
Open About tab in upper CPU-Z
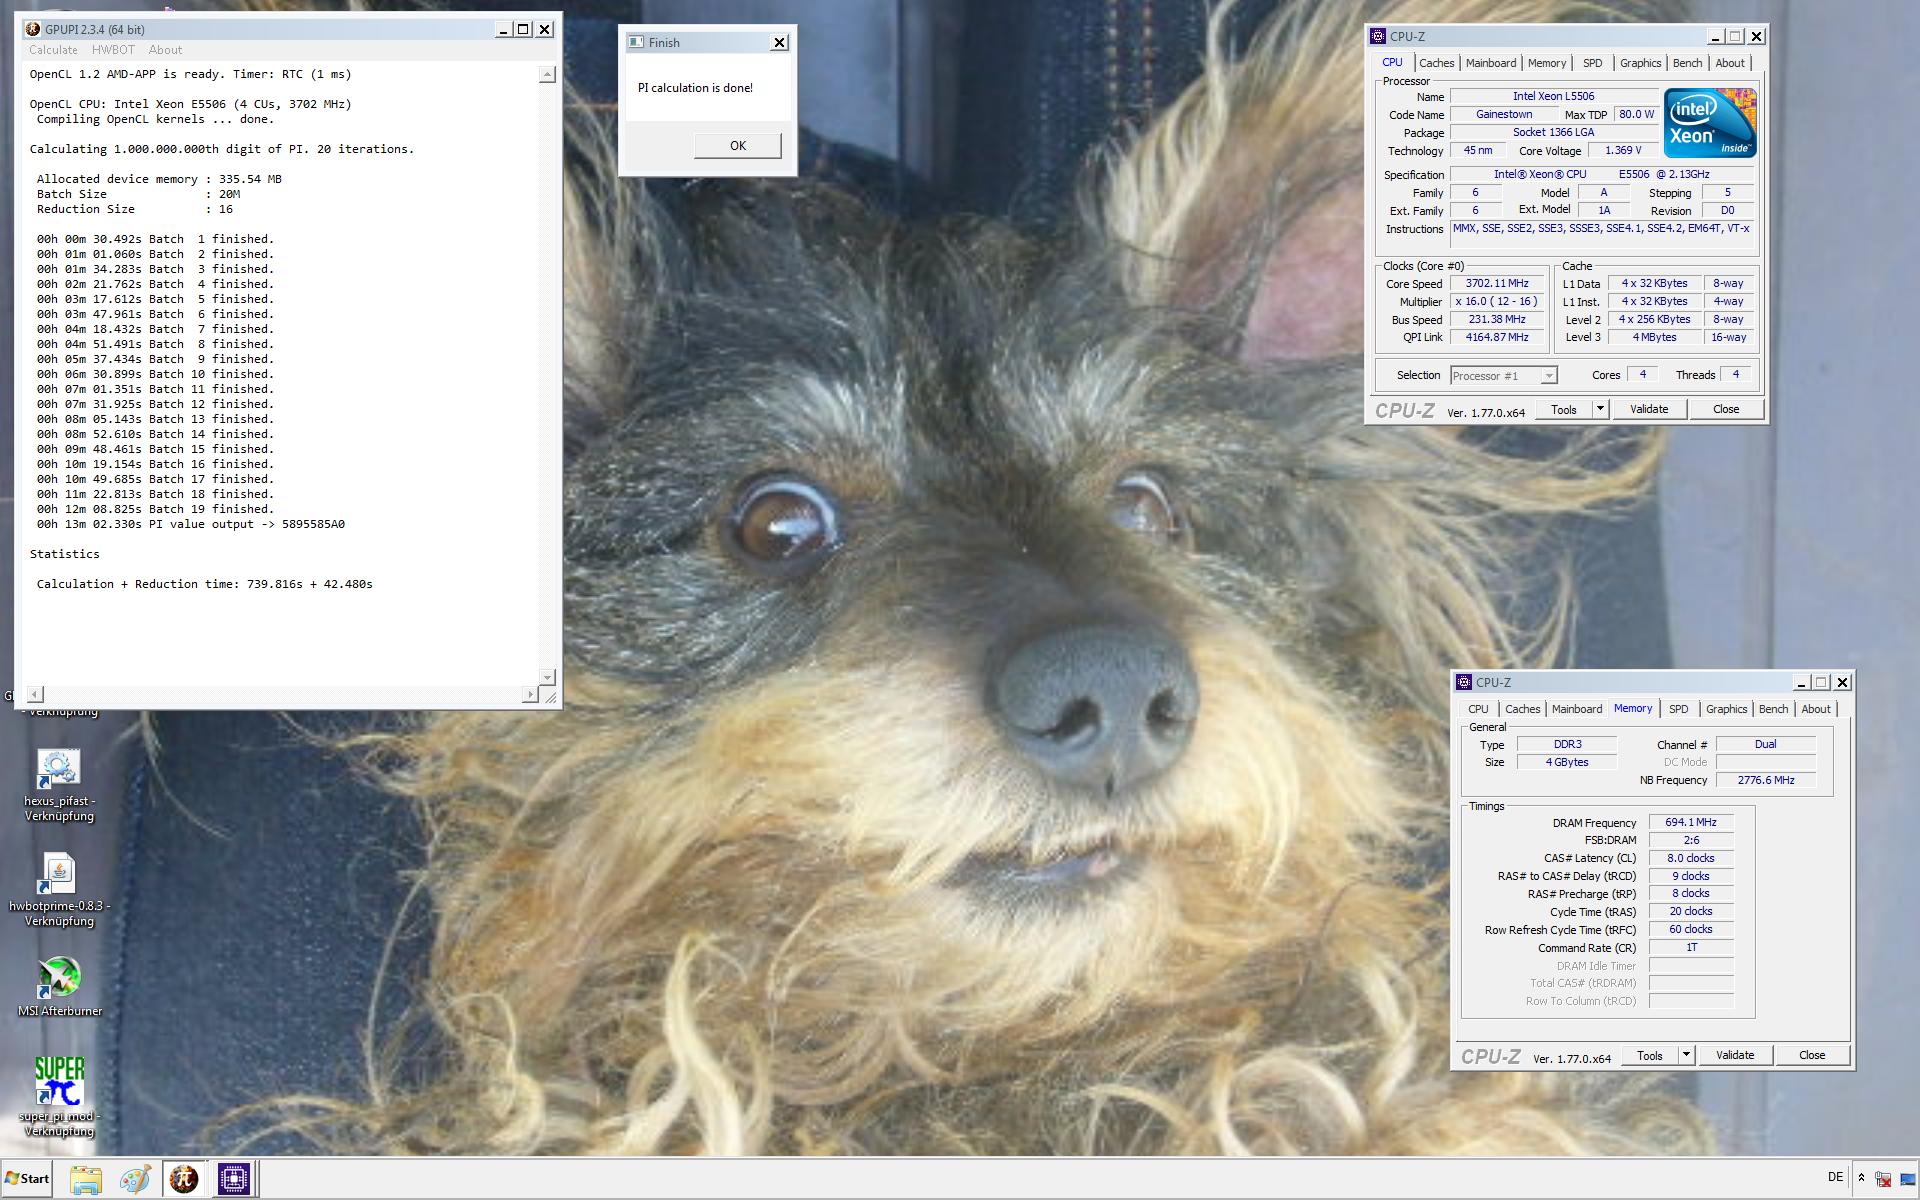point(1730,63)
